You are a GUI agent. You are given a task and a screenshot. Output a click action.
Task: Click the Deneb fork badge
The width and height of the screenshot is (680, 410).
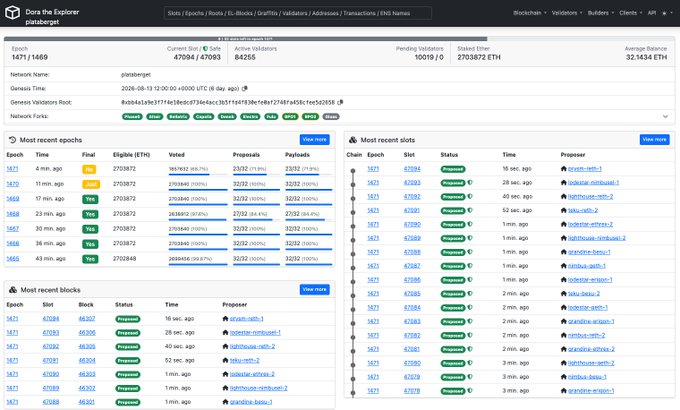coord(227,116)
